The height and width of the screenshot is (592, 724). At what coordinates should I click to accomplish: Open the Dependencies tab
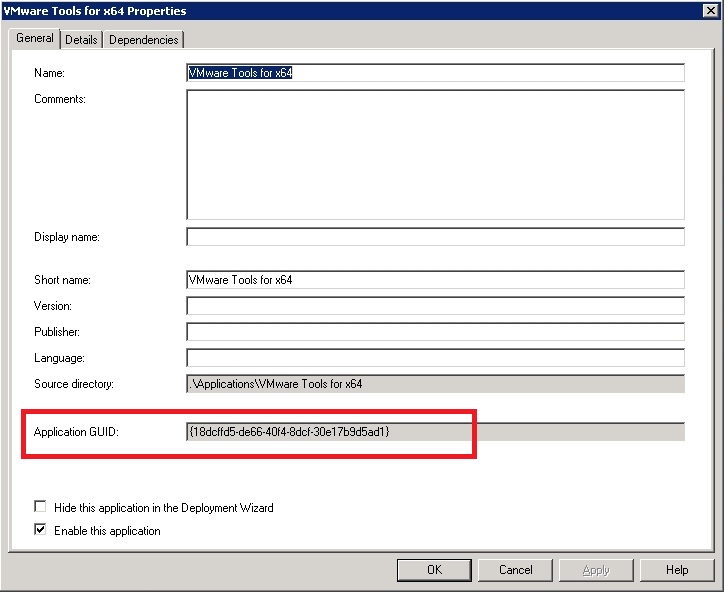coord(144,40)
